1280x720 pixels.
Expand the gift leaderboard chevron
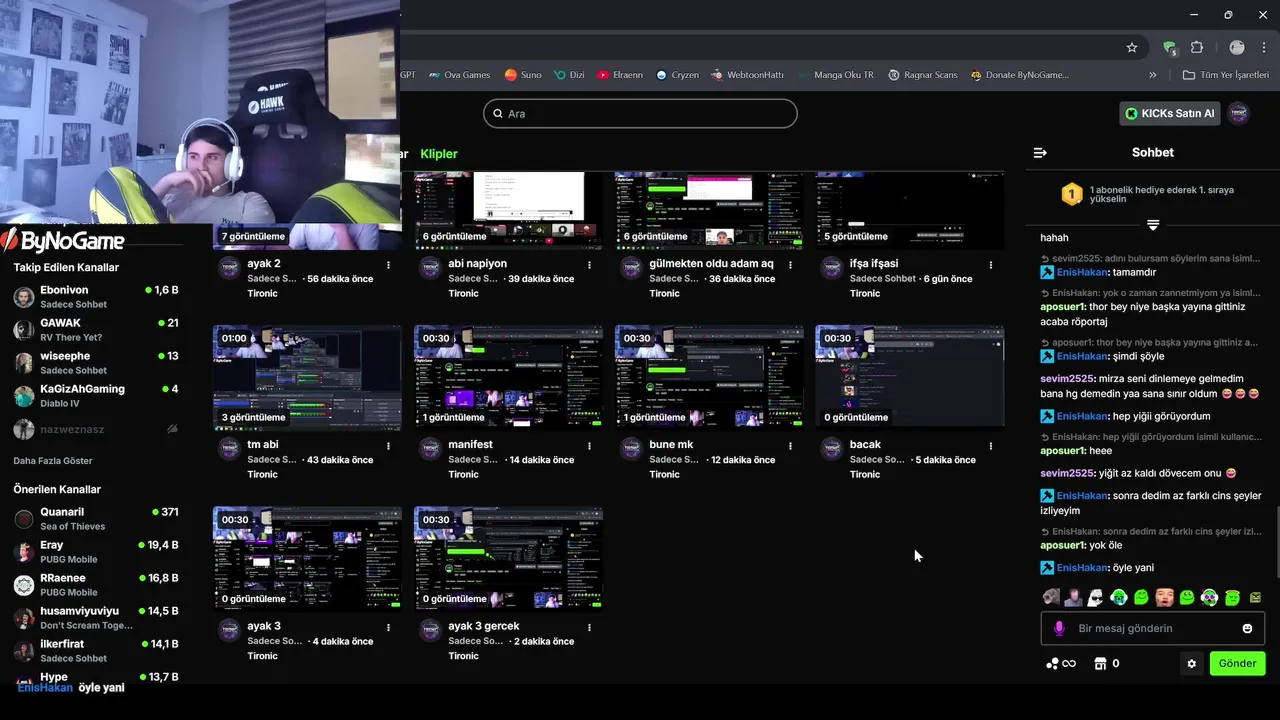pyautogui.click(x=1153, y=225)
